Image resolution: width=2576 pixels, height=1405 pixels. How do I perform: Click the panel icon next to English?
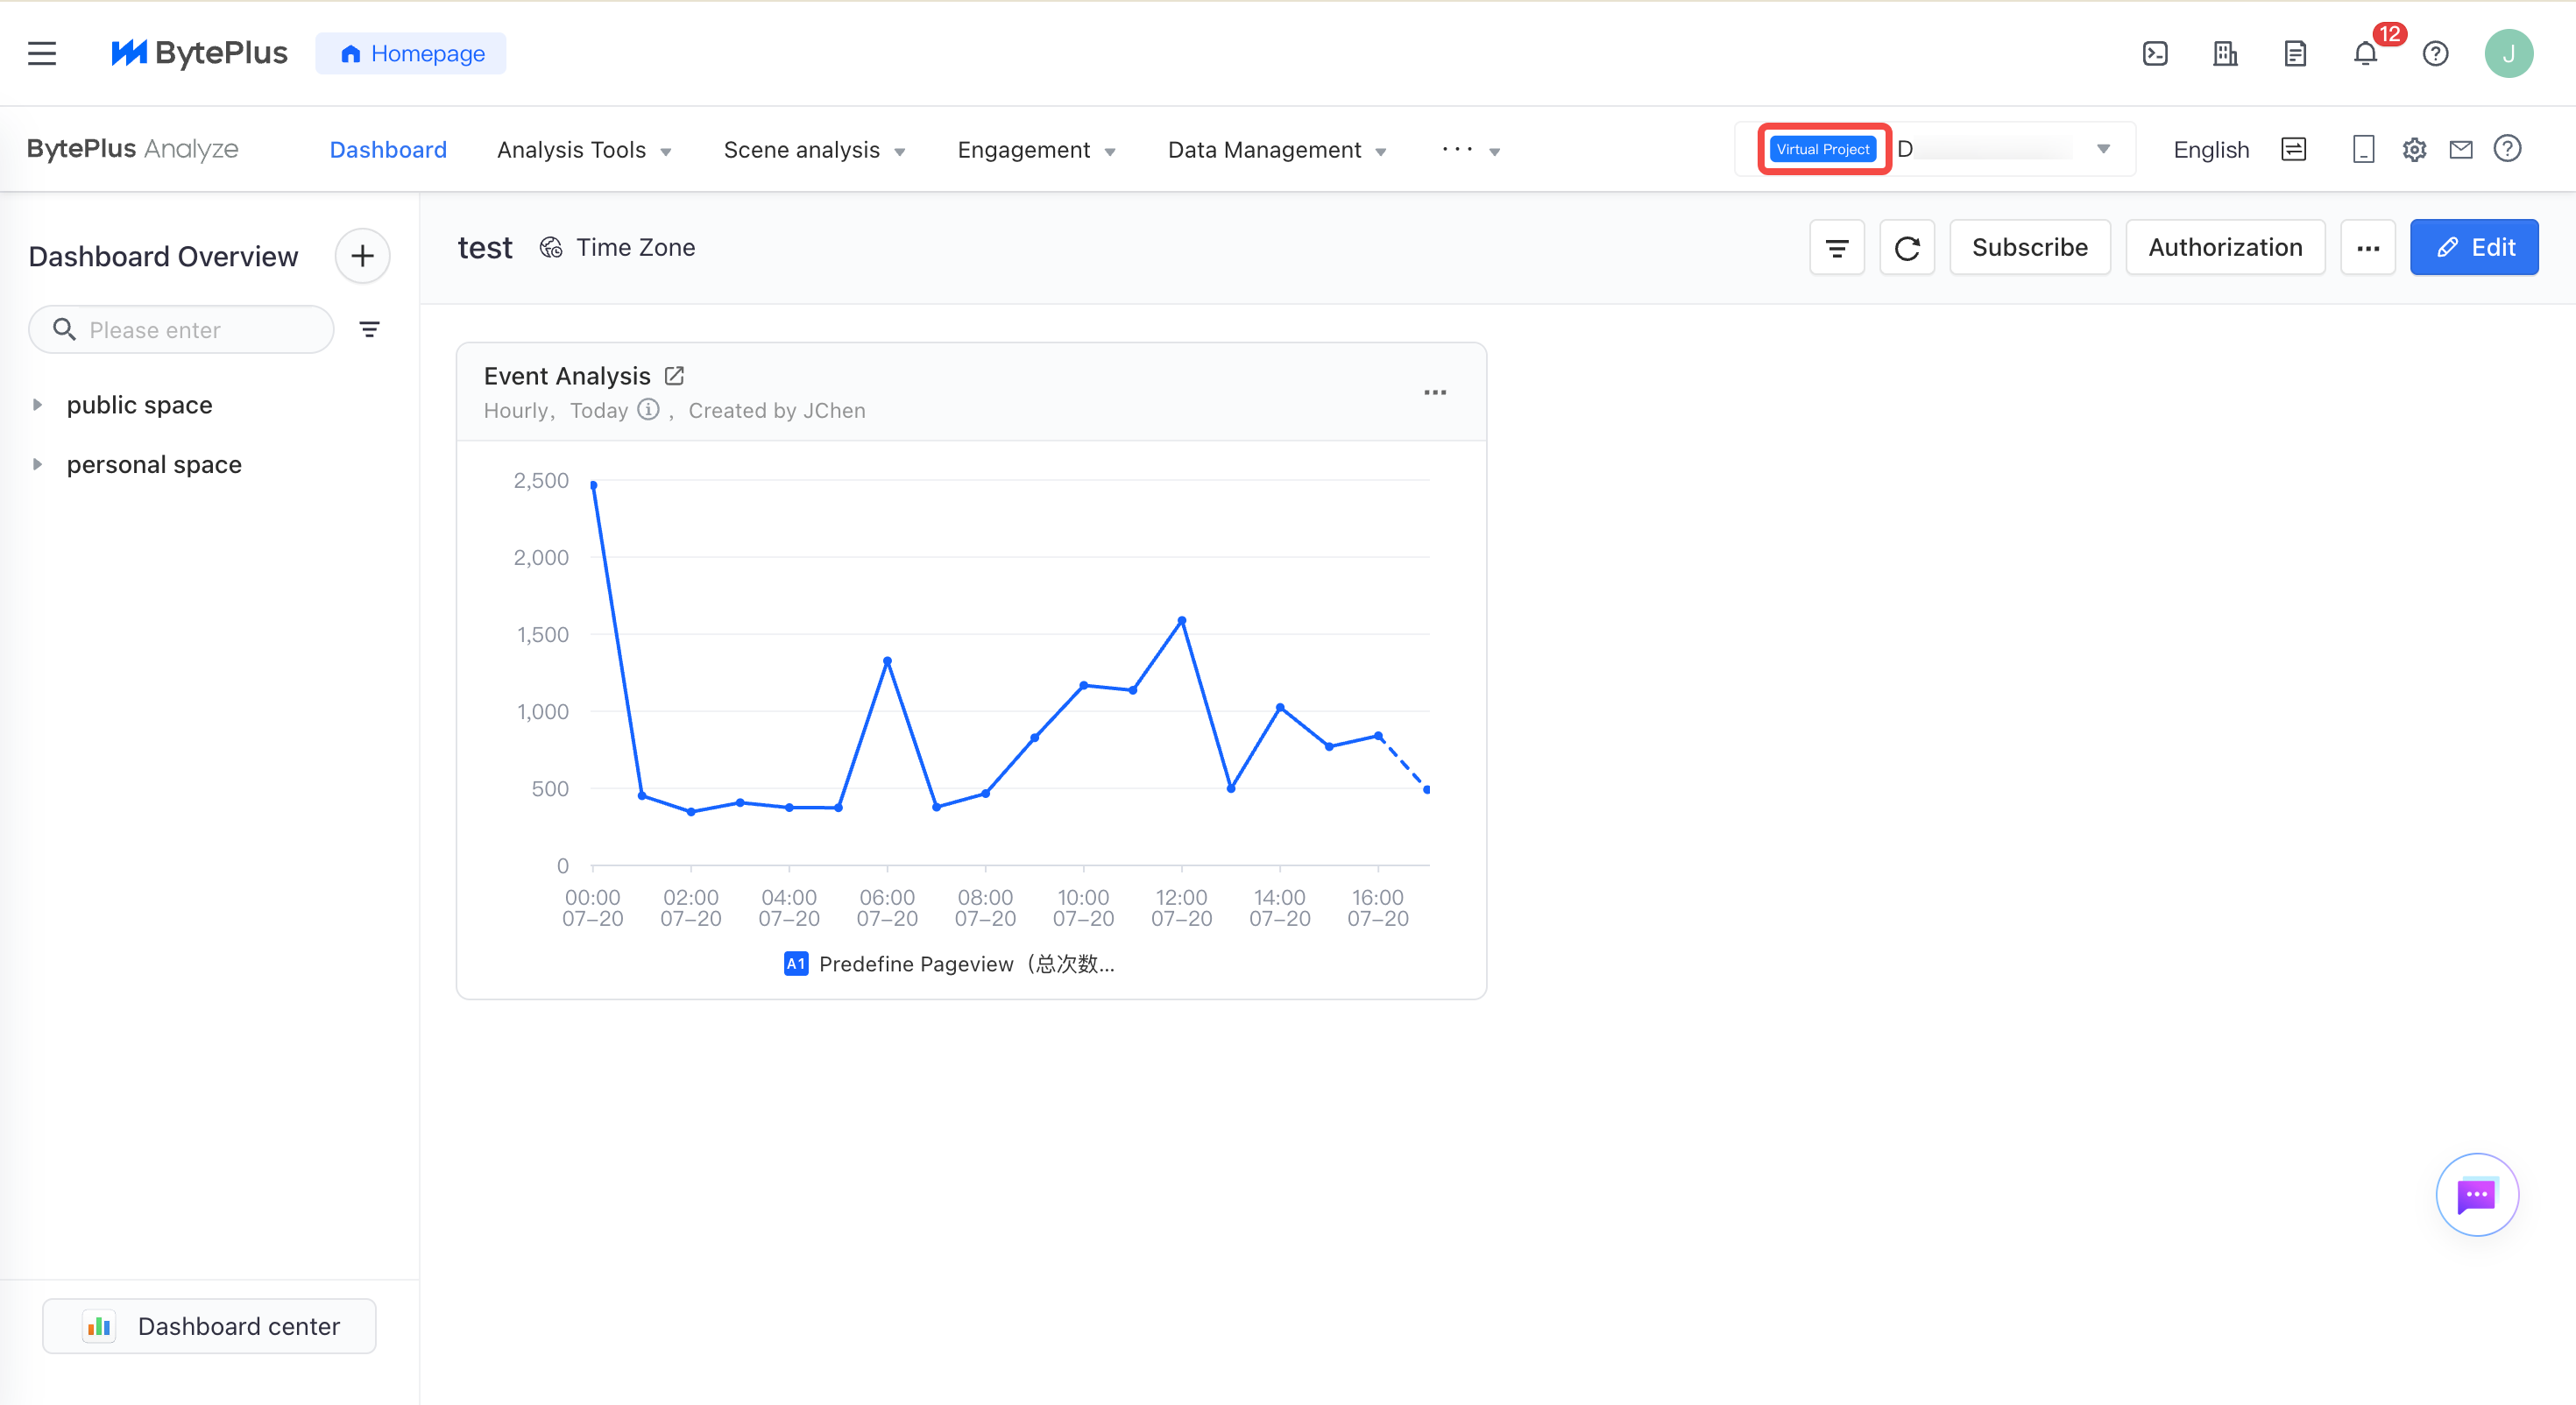2293,149
